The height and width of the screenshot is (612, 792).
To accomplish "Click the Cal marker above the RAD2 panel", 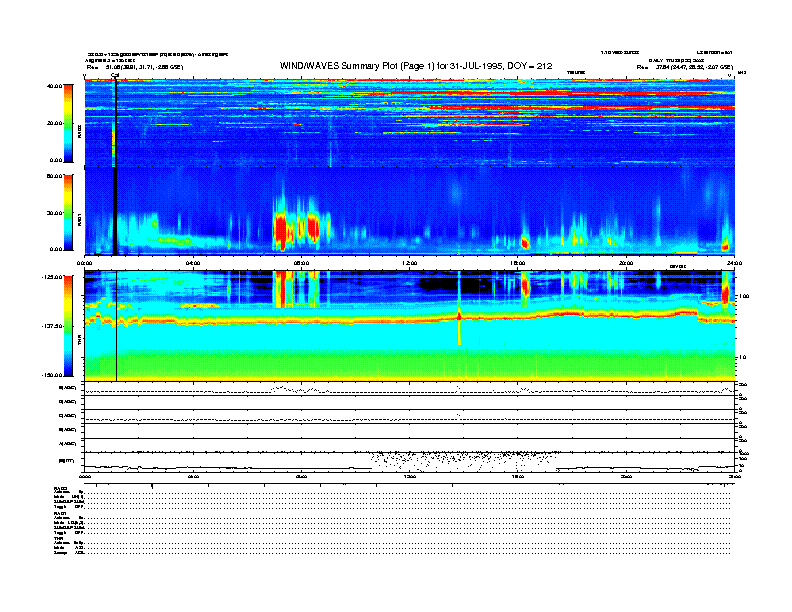I will (115, 76).
